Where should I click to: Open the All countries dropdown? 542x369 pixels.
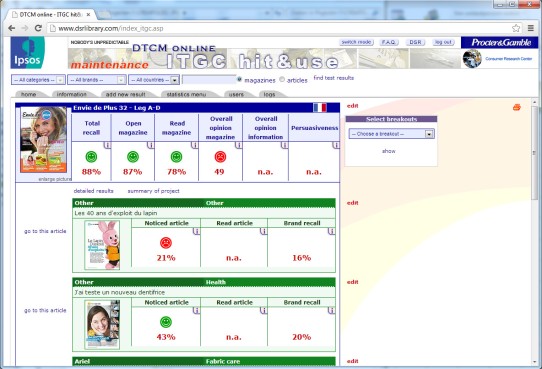[154, 80]
